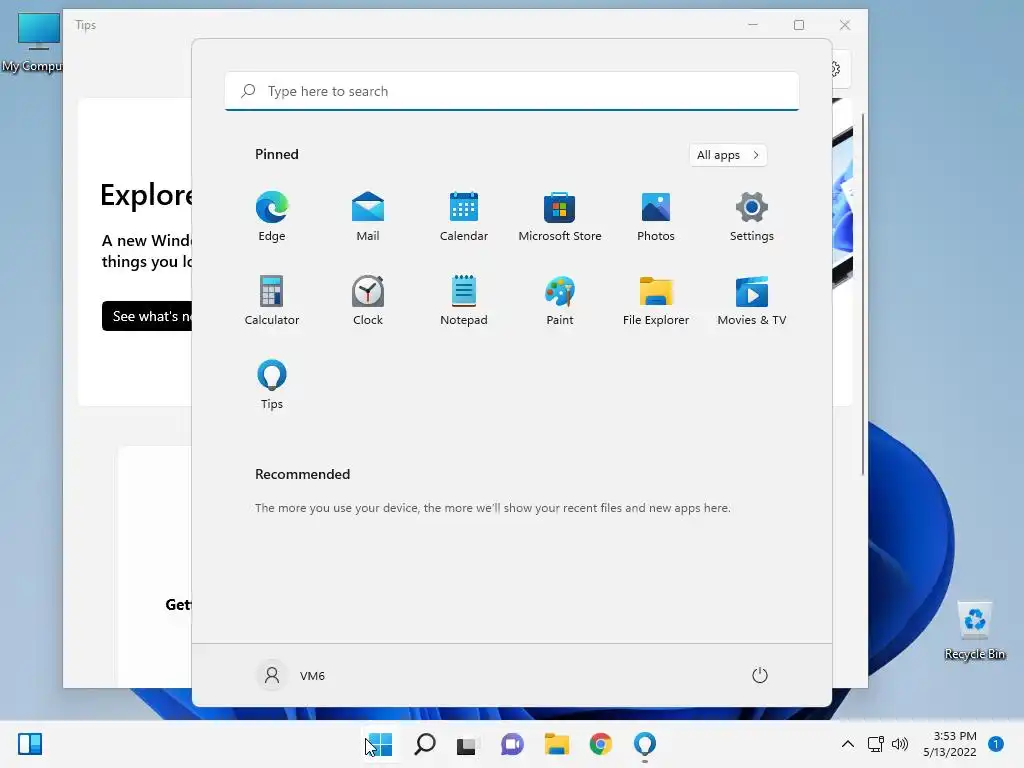Open the pinned Tips app

coord(272,385)
